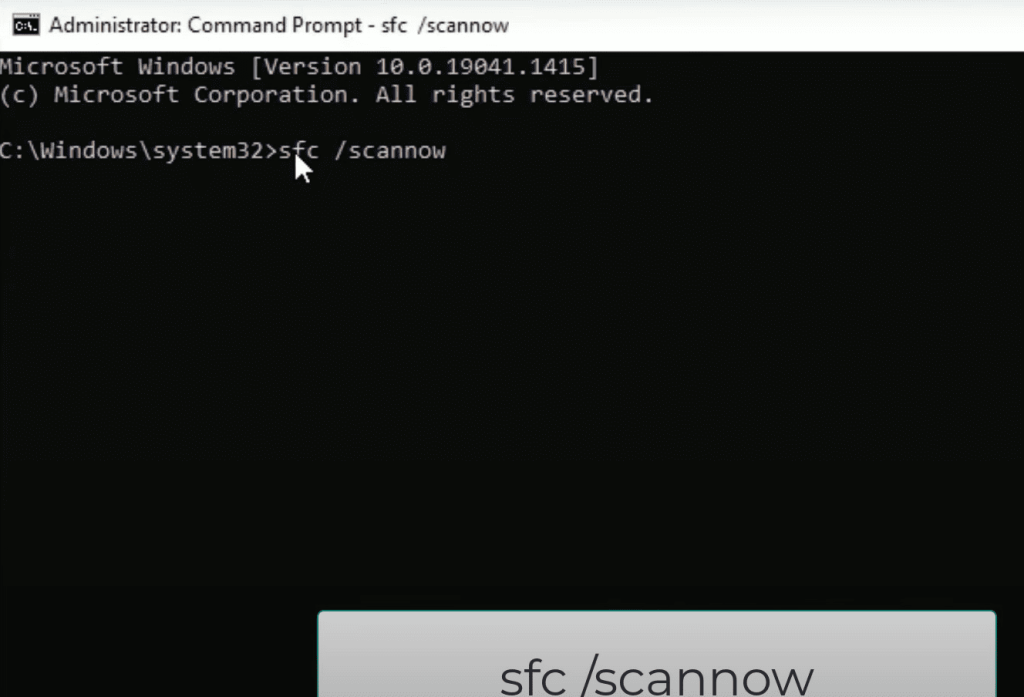Image resolution: width=1024 pixels, height=697 pixels.
Task: Click the "All rights" text
Action: click(x=445, y=95)
